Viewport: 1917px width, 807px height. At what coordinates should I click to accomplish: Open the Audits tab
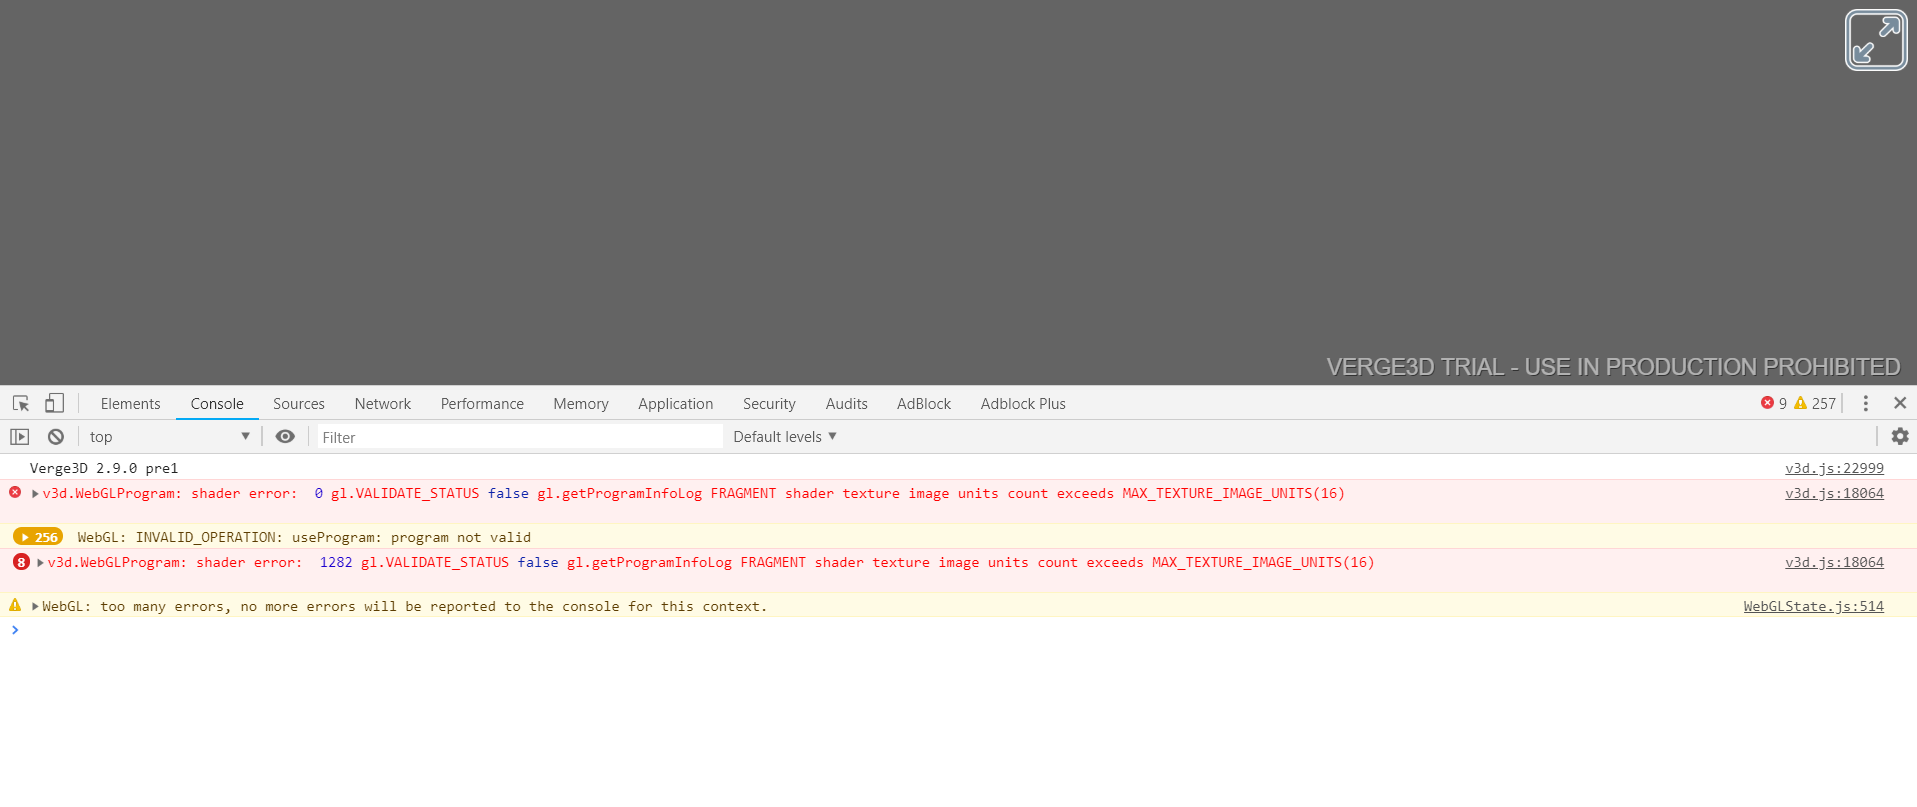pos(847,404)
